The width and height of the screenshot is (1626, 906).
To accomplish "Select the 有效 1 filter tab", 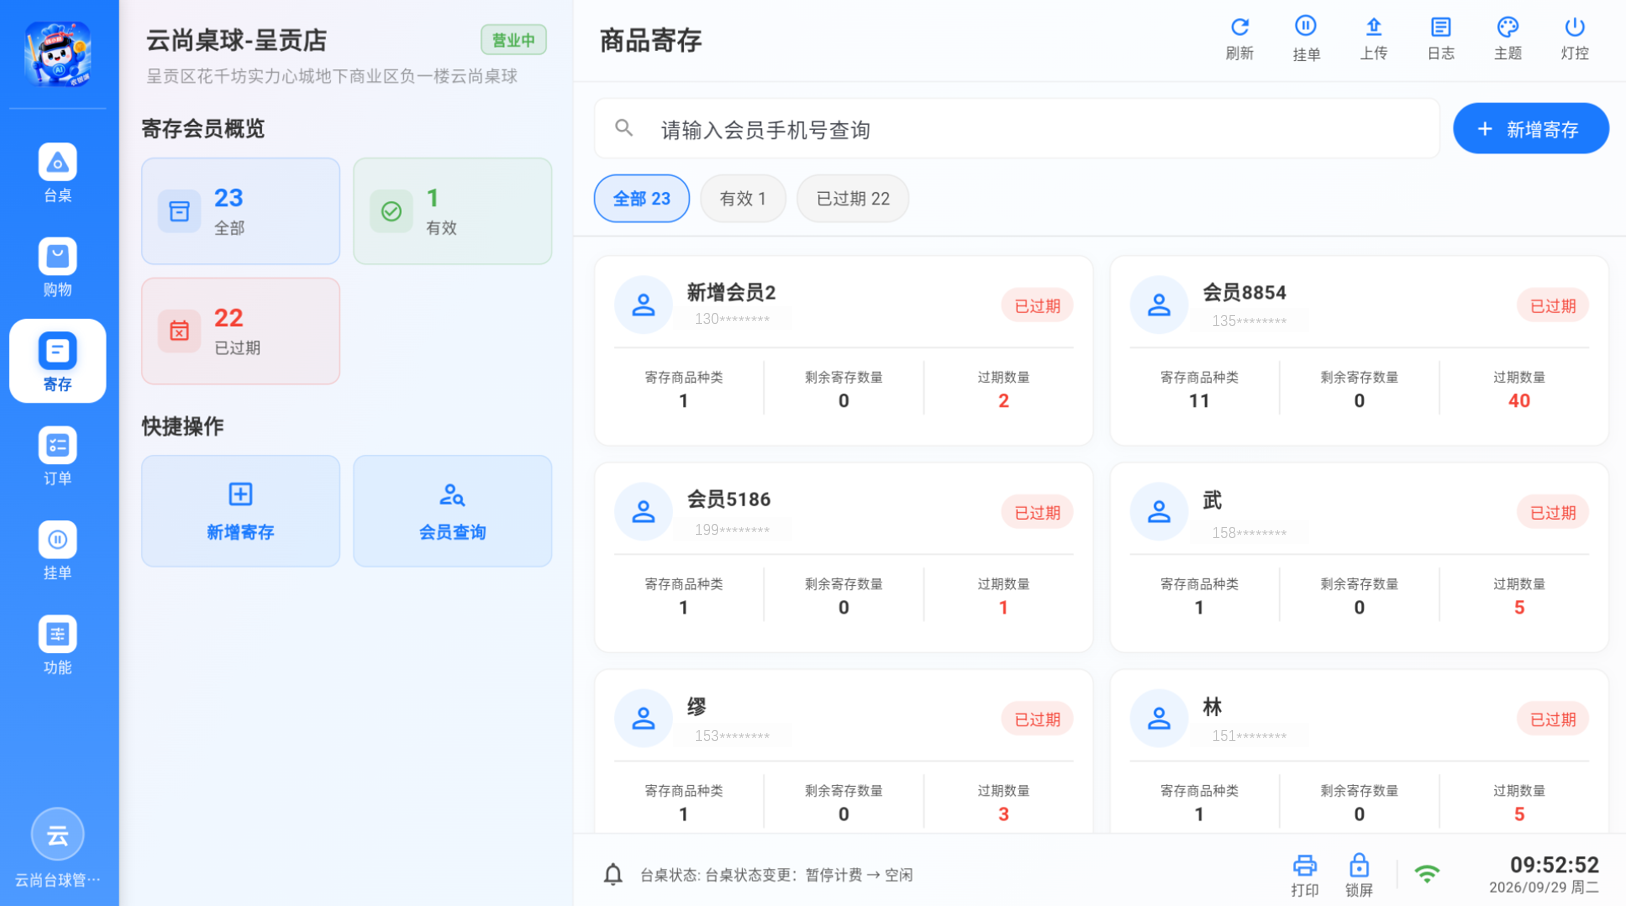I will (743, 198).
